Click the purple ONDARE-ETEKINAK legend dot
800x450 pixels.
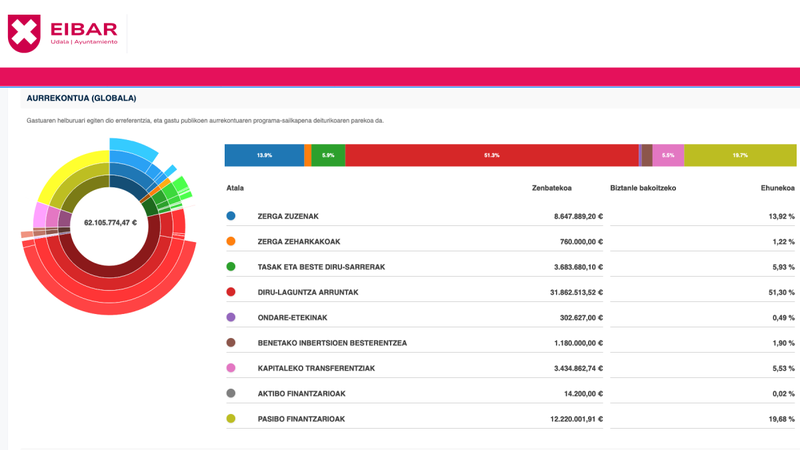[x=231, y=317]
